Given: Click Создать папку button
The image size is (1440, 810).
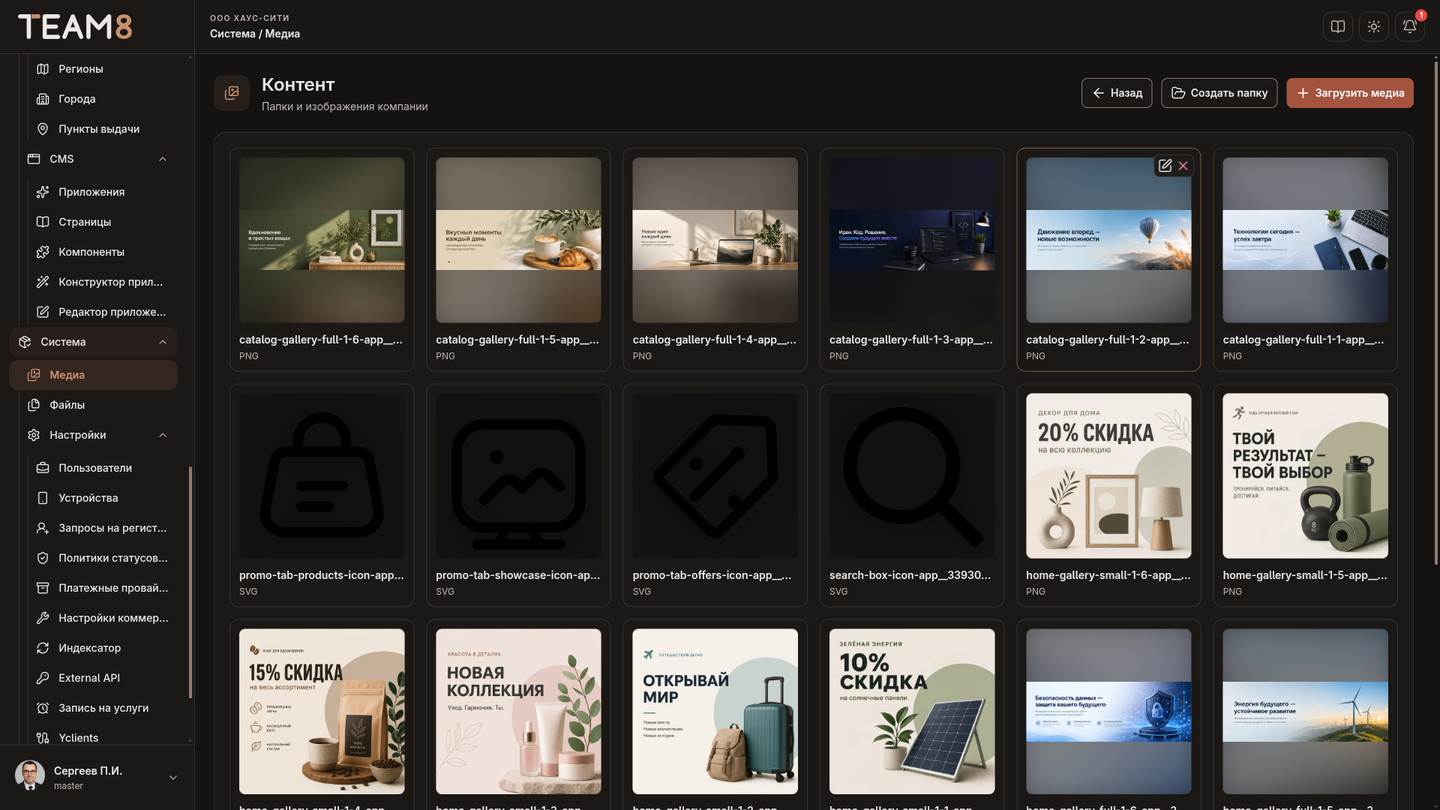Looking at the screenshot, I should click(1219, 93).
